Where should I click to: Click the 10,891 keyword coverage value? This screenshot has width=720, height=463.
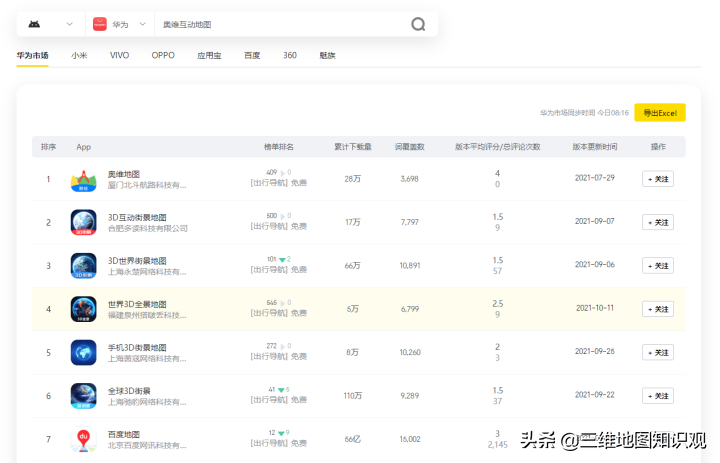pos(410,265)
